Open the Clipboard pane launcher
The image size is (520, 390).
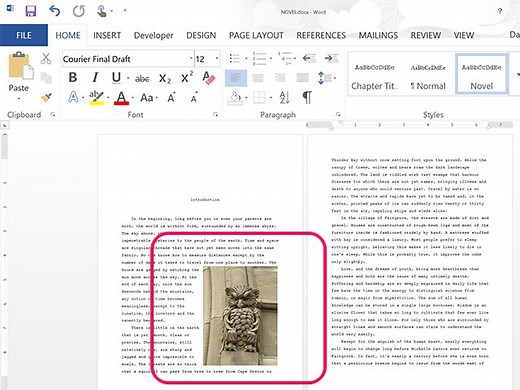[53, 114]
